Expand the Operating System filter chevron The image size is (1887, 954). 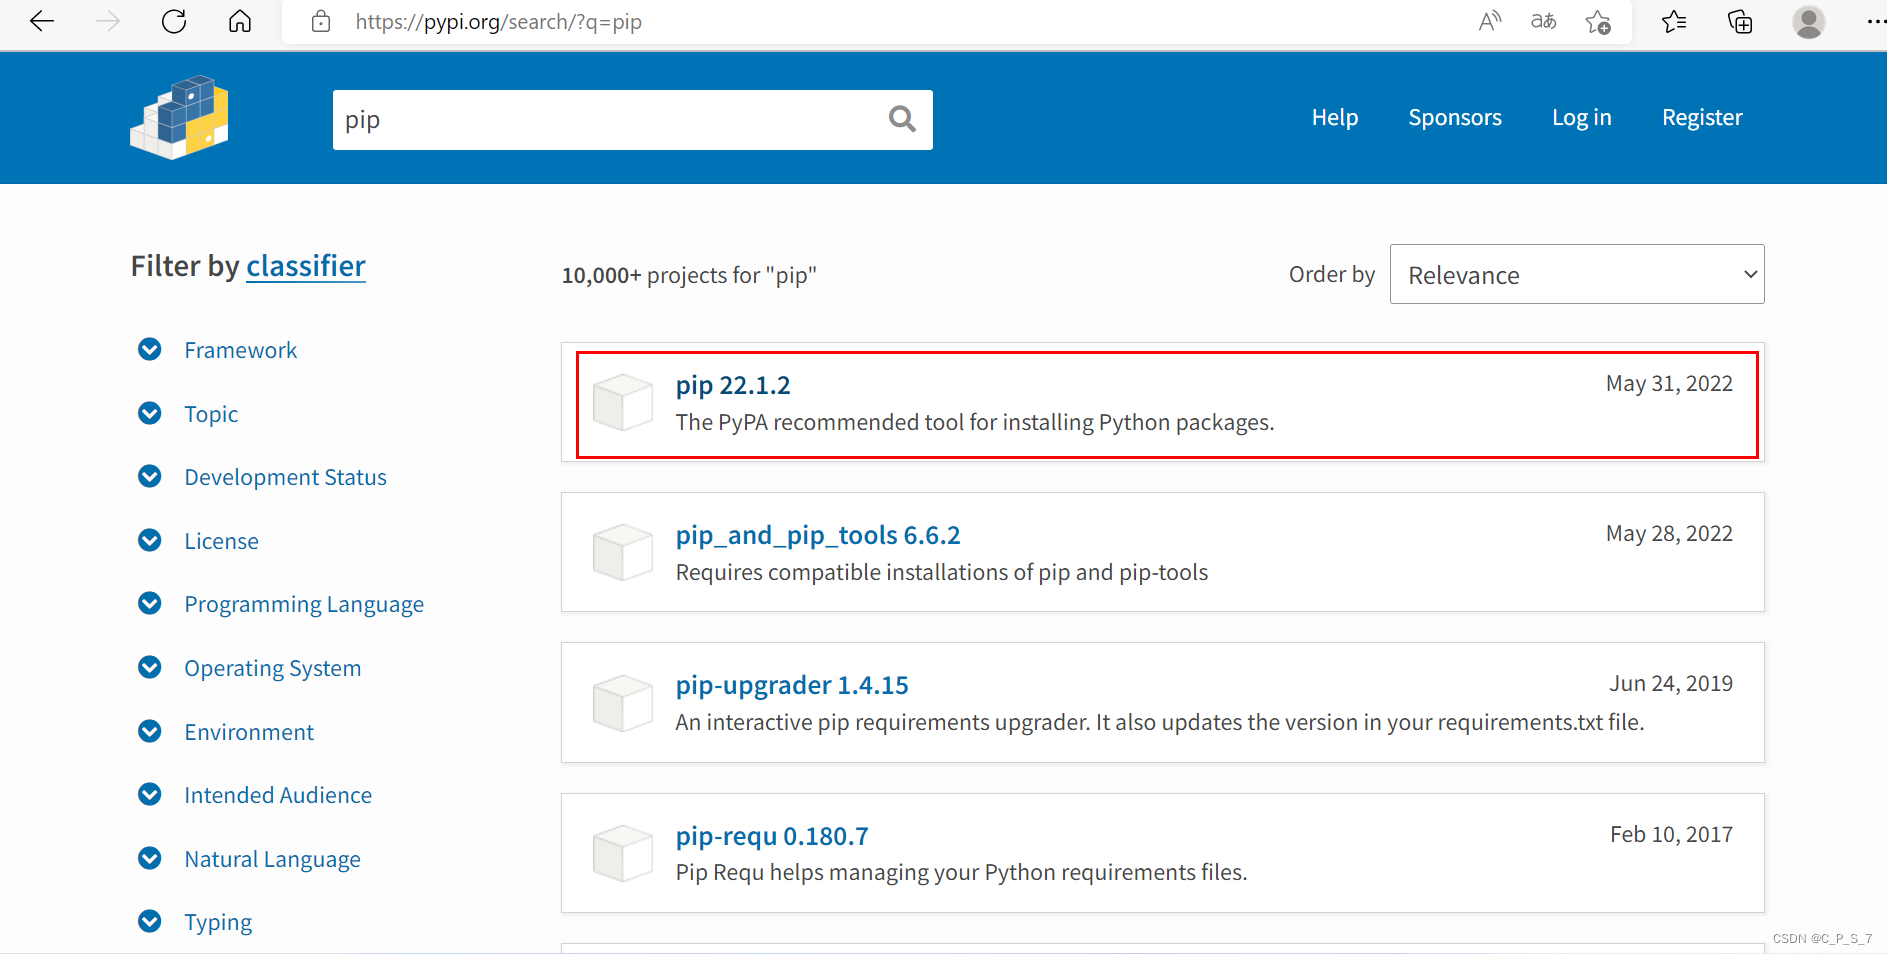[x=150, y=667]
